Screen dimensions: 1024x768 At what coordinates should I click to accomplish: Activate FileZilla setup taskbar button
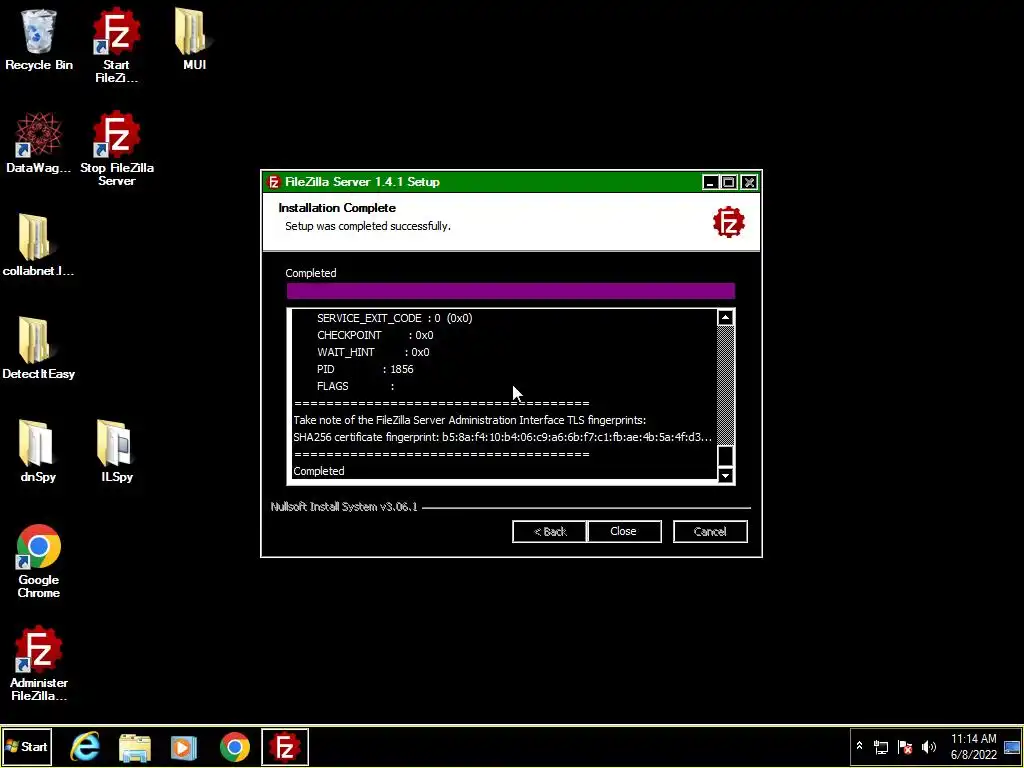[285, 747]
